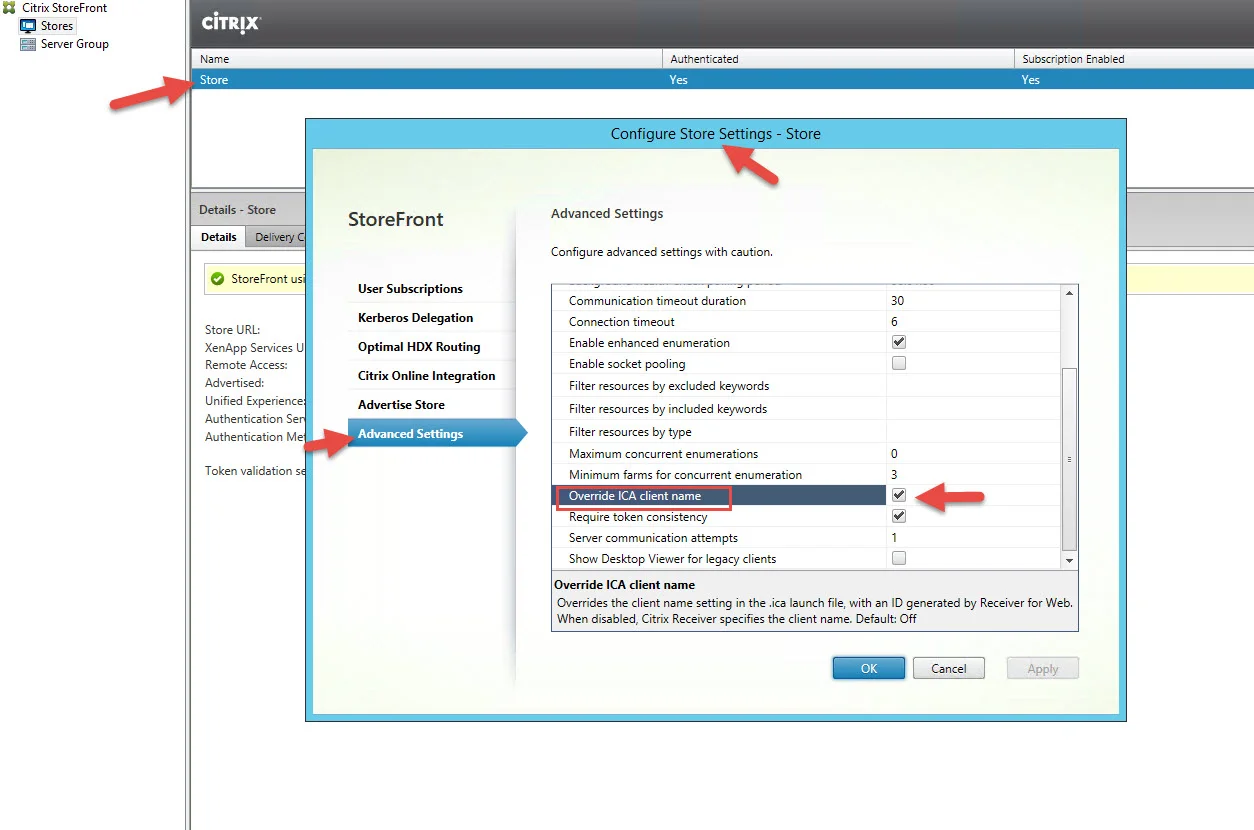Click scrollbar up arrow in settings list
The height and width of the screenshot is (830, 1254).
(x=1069, y=293)
